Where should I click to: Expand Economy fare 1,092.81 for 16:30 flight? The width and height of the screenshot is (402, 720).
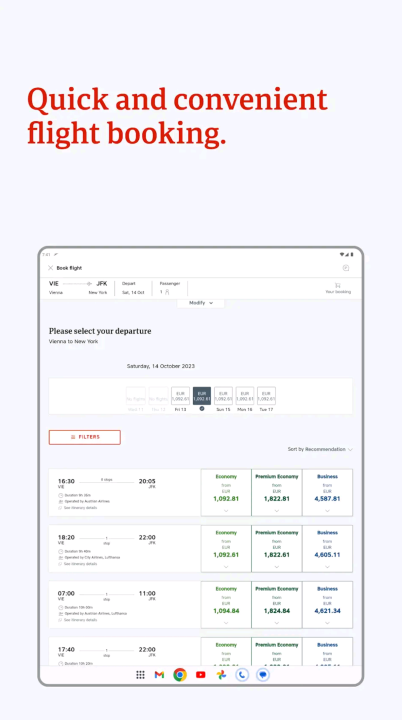[226, 492]
